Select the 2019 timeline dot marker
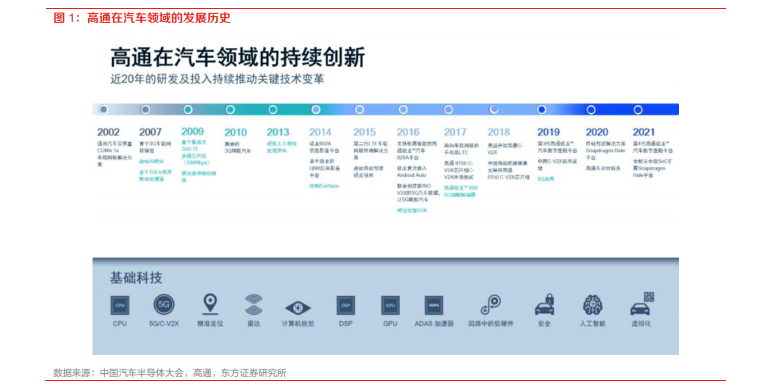 (x=541, y=110)
